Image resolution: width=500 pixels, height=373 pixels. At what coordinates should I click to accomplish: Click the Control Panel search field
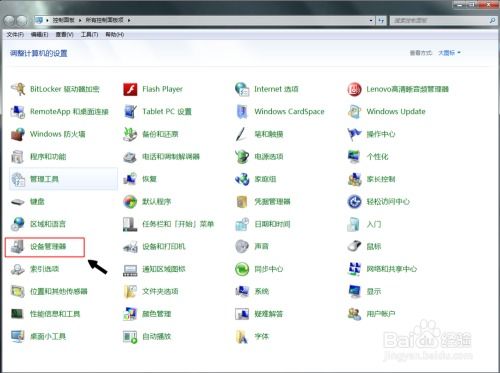pos(443,21)
